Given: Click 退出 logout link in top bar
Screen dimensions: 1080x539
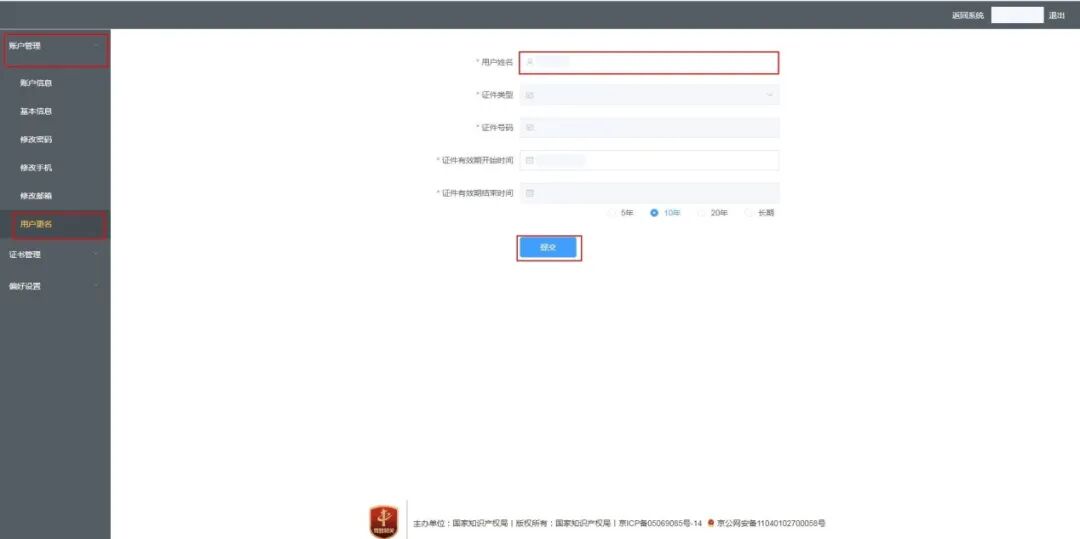Looking at the screenshot, I should [1057, 15].
